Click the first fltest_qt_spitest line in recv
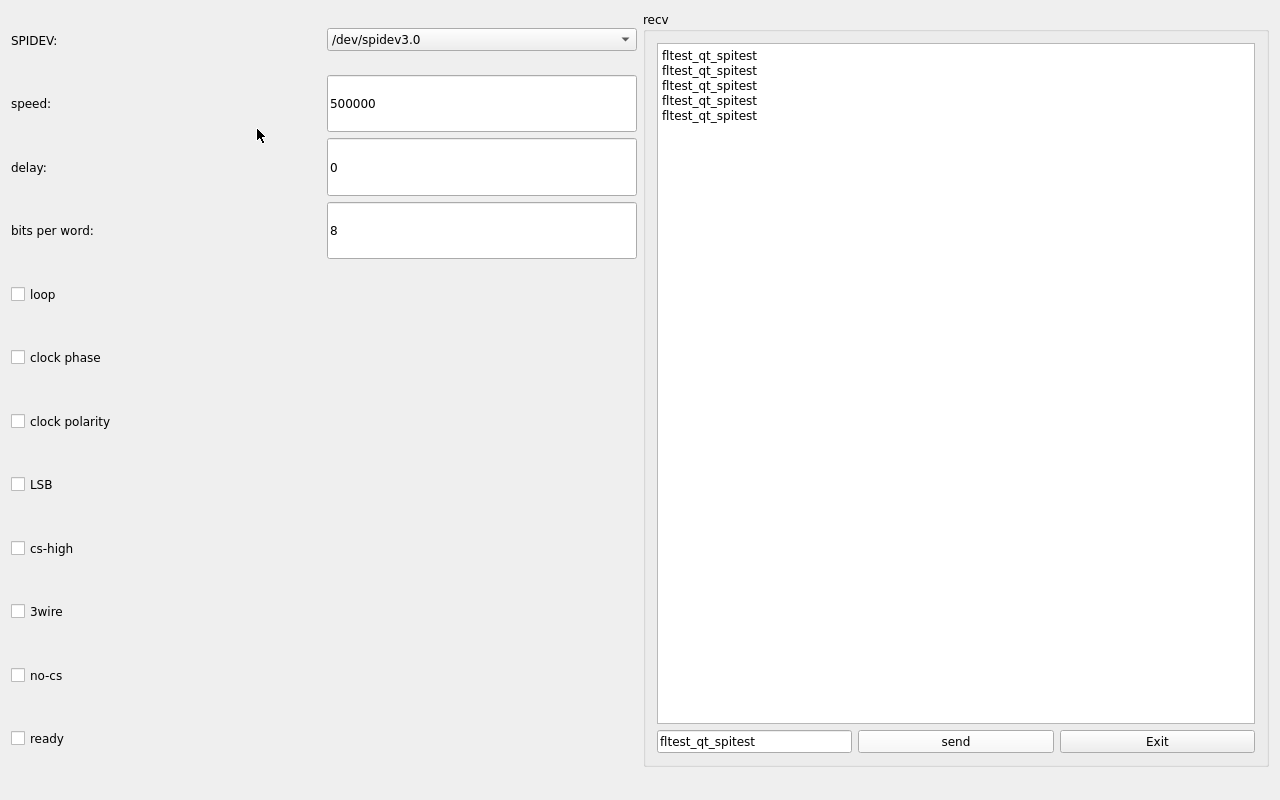 click(x=709, y=56)
